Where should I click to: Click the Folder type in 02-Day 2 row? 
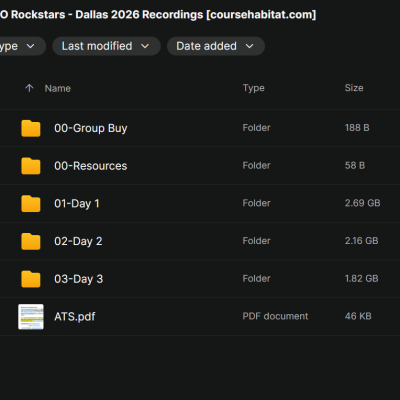point(256,241)
